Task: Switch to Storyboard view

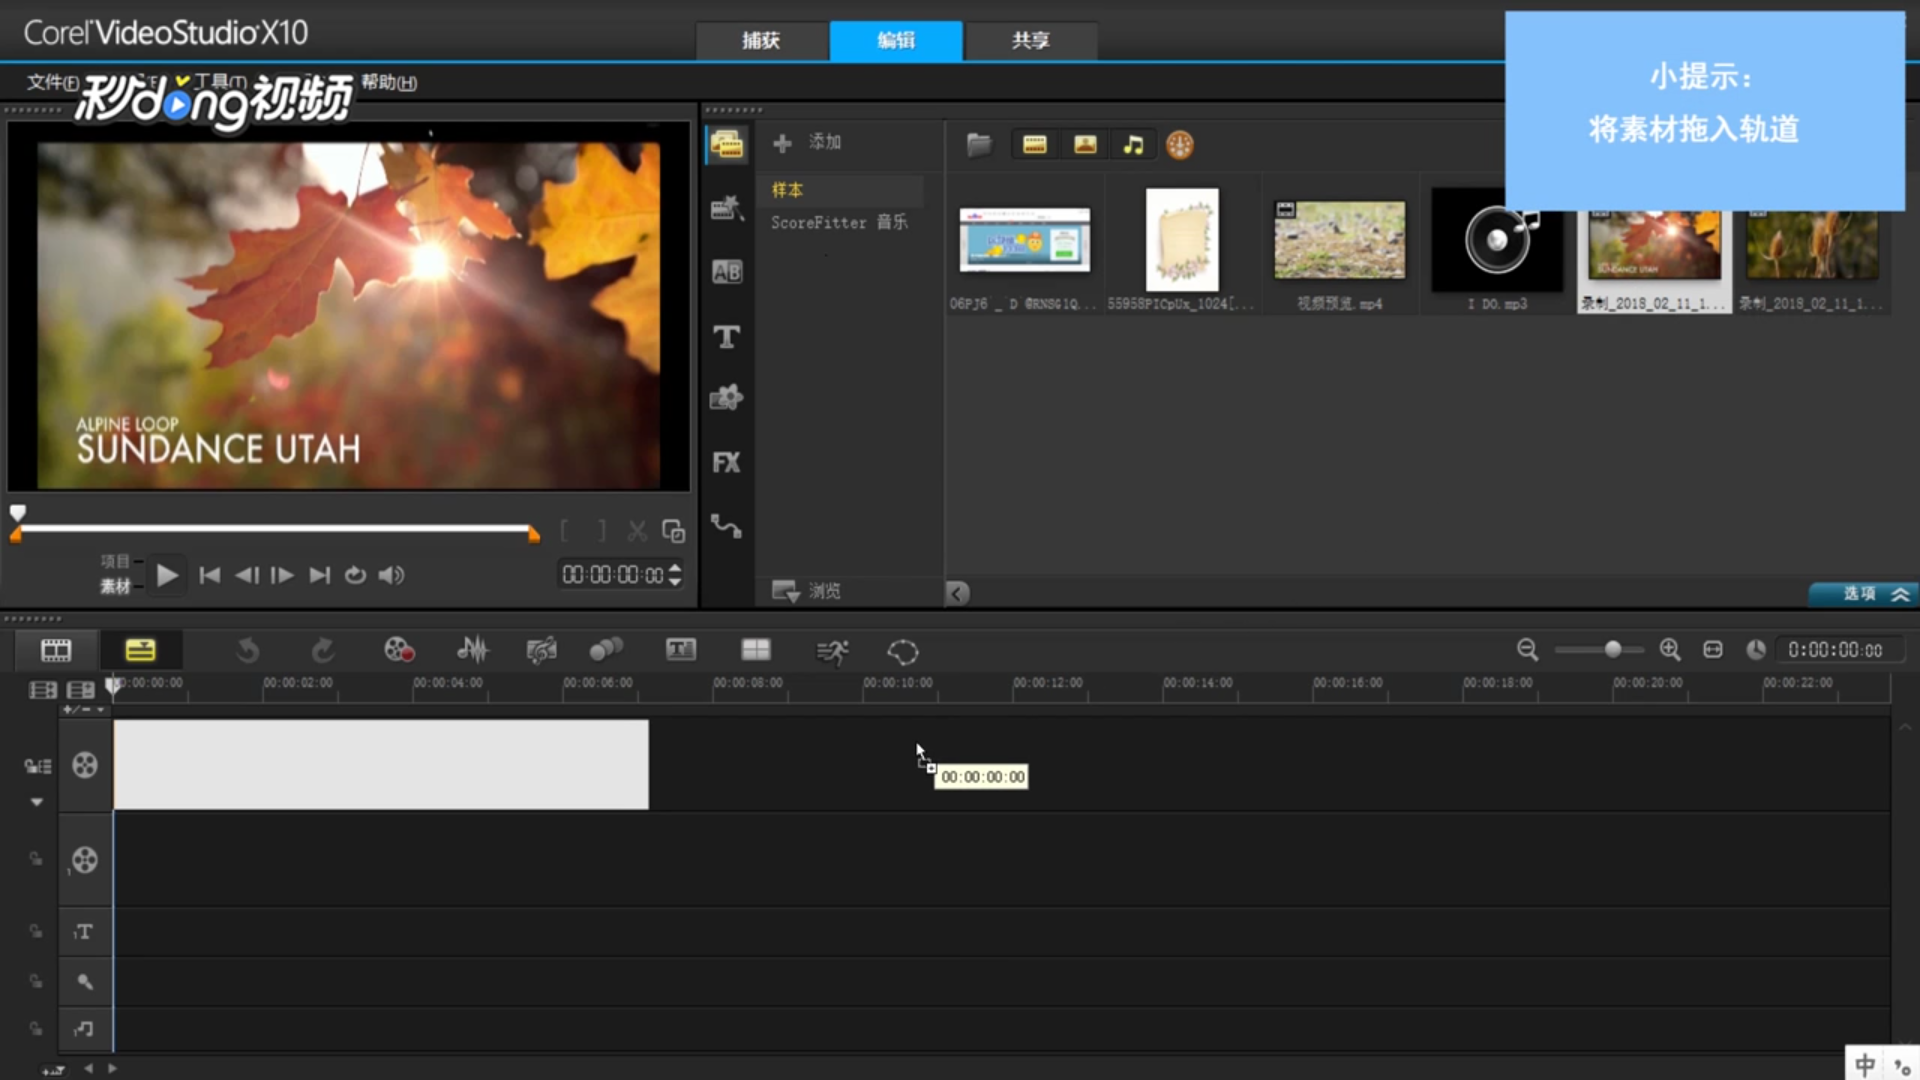Action: click(56, 651)
